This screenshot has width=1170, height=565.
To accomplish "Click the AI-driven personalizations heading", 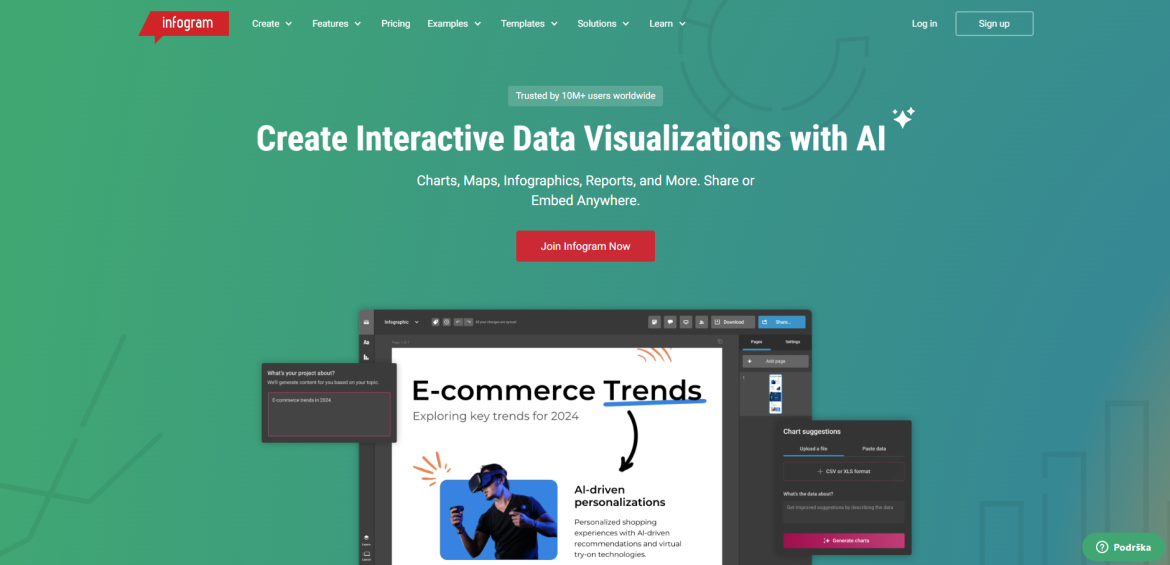I will (x=619, y=496).
